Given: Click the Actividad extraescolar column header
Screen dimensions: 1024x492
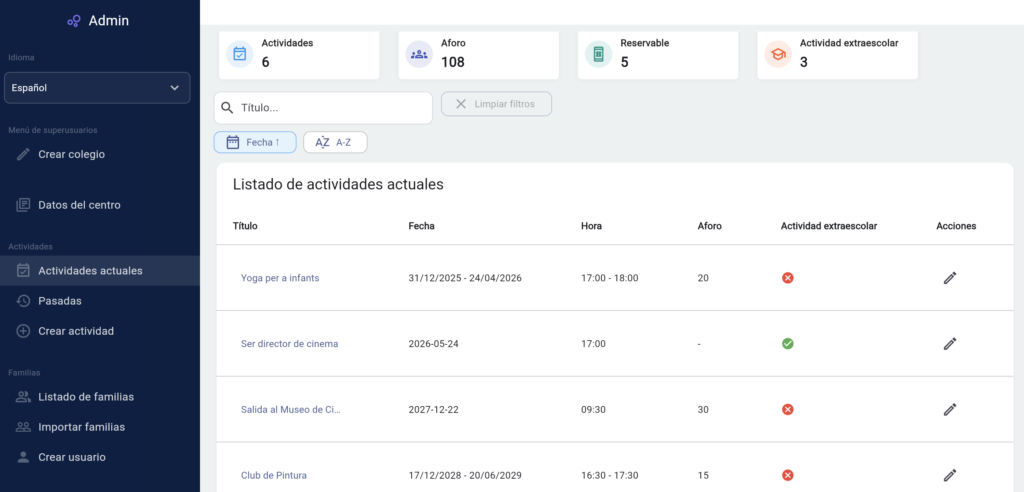Looking at the screenshot, I should [829, 226].
